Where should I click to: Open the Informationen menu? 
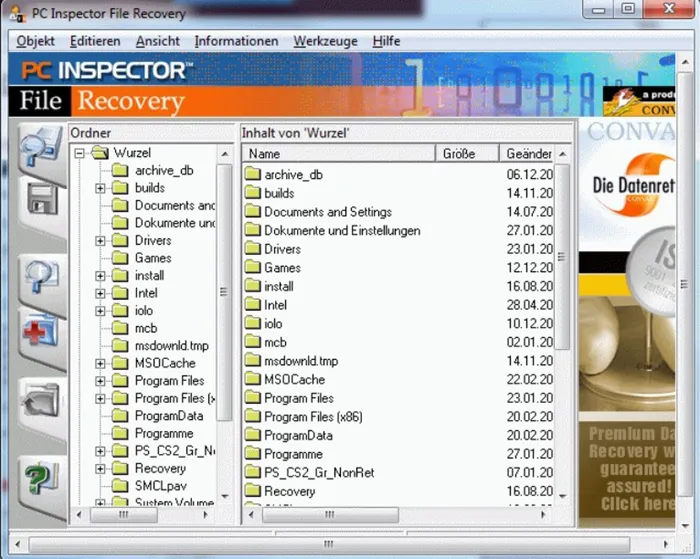click(x=236, y=41)
